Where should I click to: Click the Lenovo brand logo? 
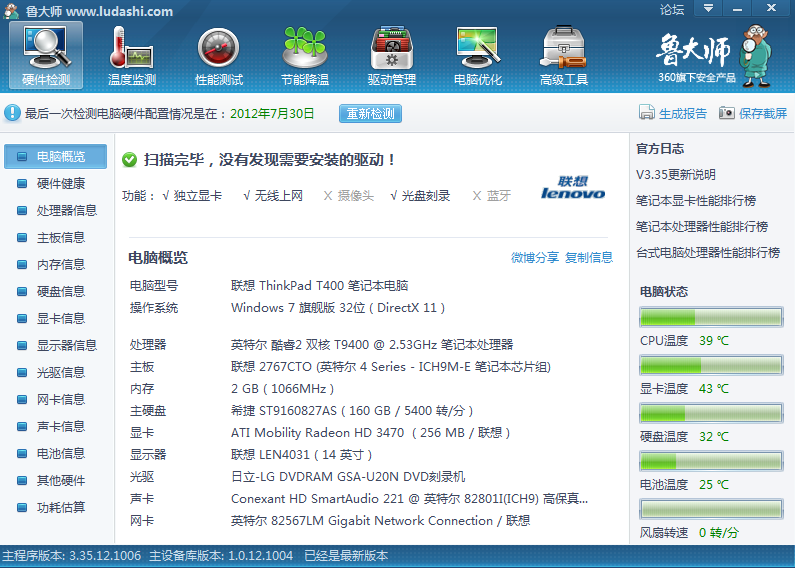point(573,189)
